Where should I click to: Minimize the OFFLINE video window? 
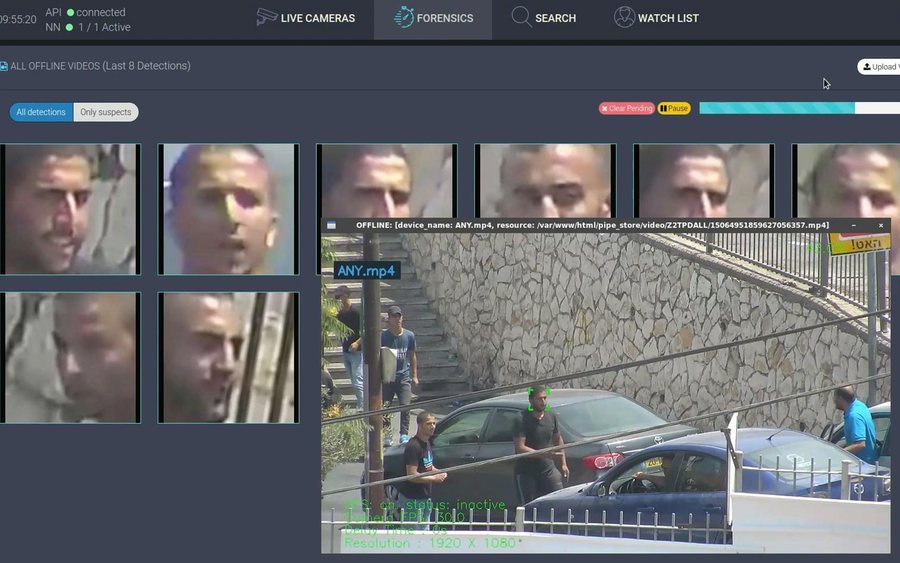point(854,226)
